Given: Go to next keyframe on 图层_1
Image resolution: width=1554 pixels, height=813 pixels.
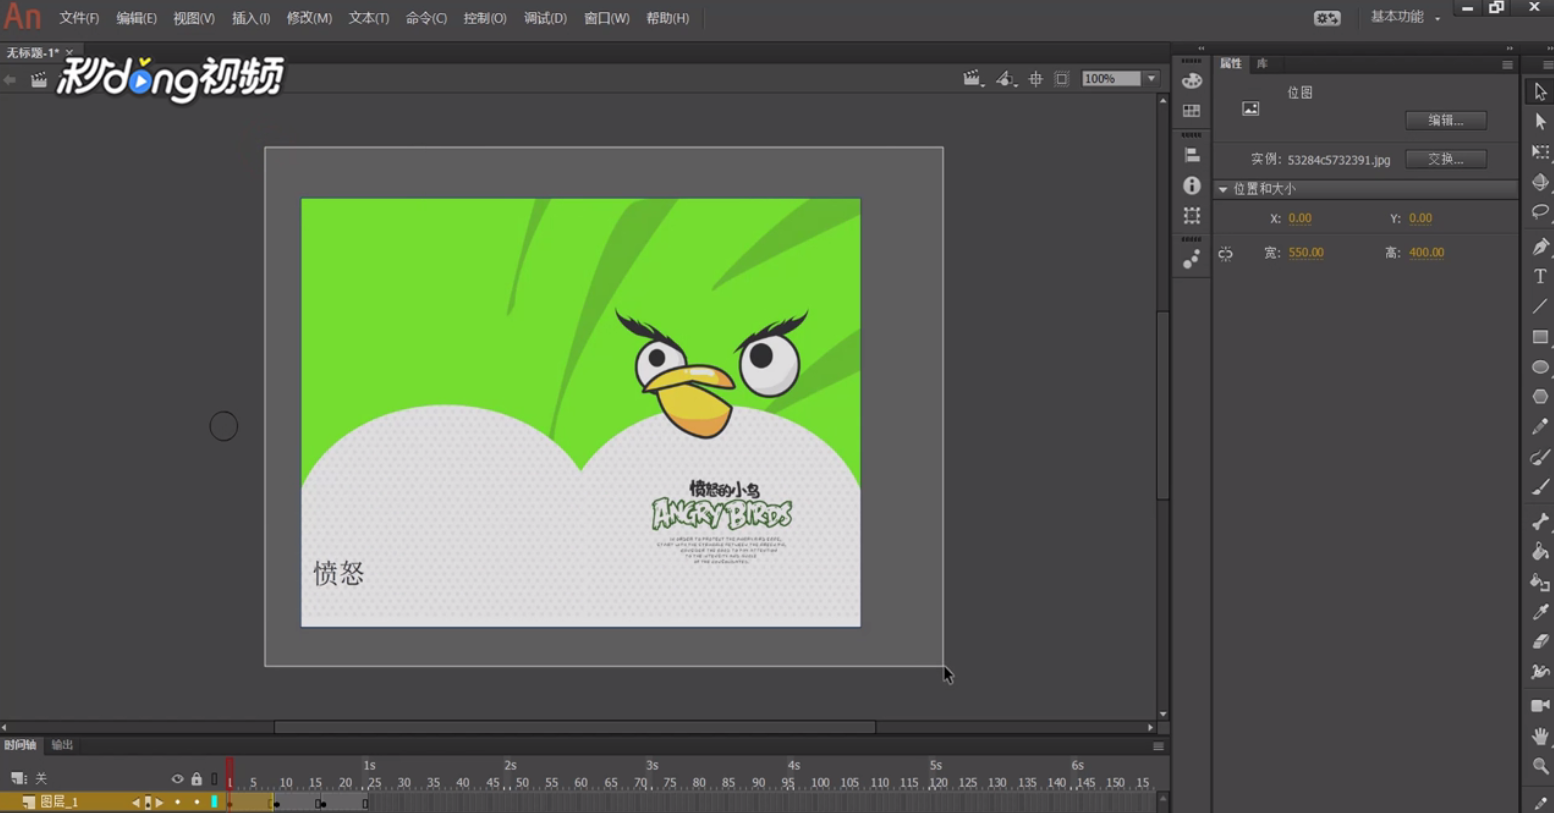Looking at the screenshot, I should 159,802.
